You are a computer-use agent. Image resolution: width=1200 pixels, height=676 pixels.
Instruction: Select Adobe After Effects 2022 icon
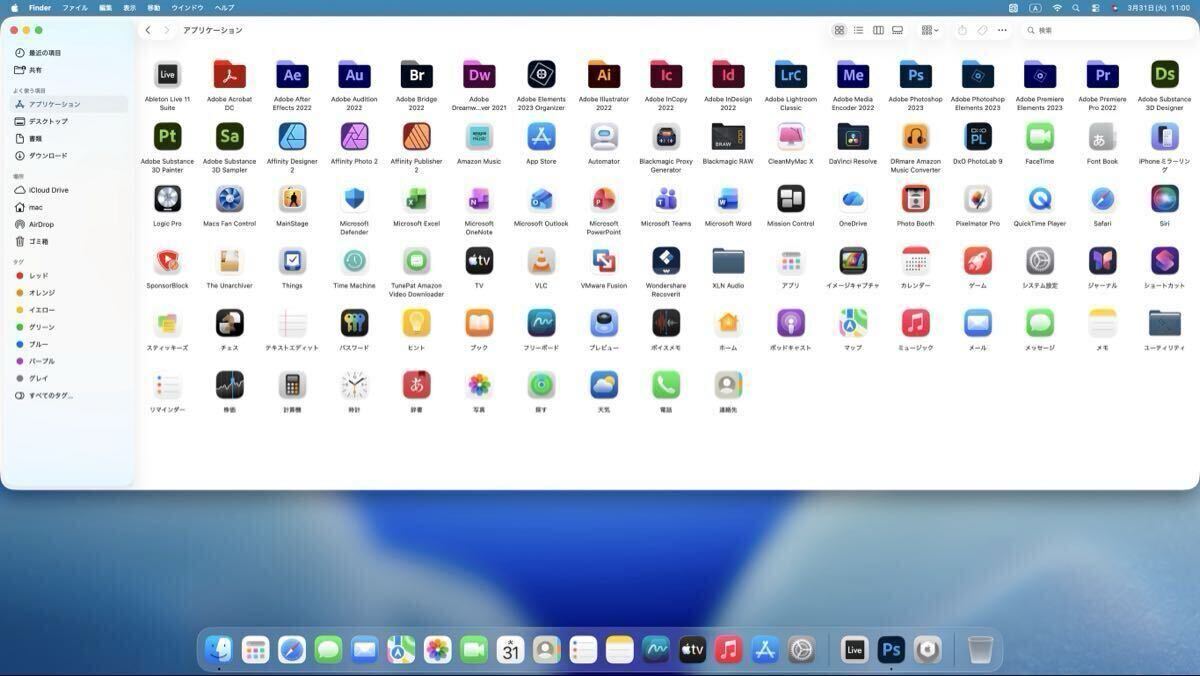coord(292,75)
